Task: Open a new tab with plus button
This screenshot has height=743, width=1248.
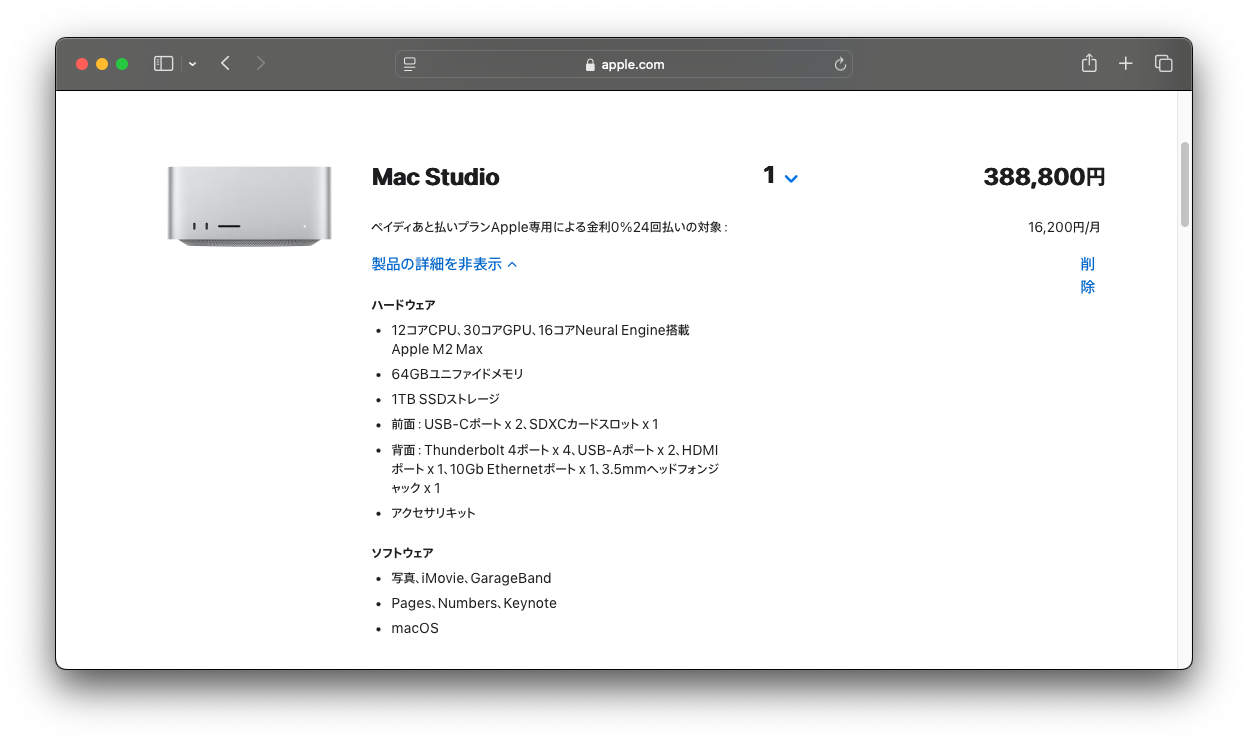Action: (x=1126, y=64)
